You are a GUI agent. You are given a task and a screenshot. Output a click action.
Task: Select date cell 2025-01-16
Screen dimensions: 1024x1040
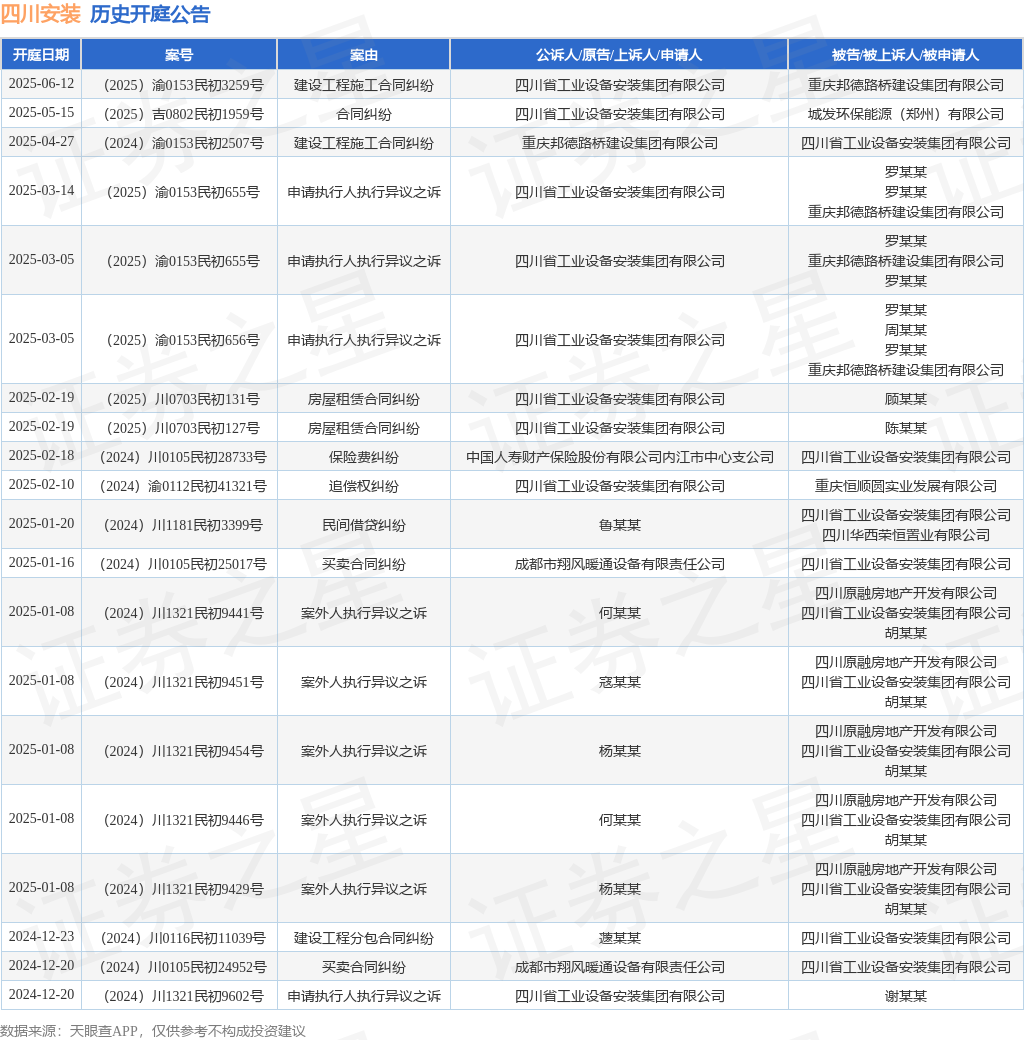point(41,563)
